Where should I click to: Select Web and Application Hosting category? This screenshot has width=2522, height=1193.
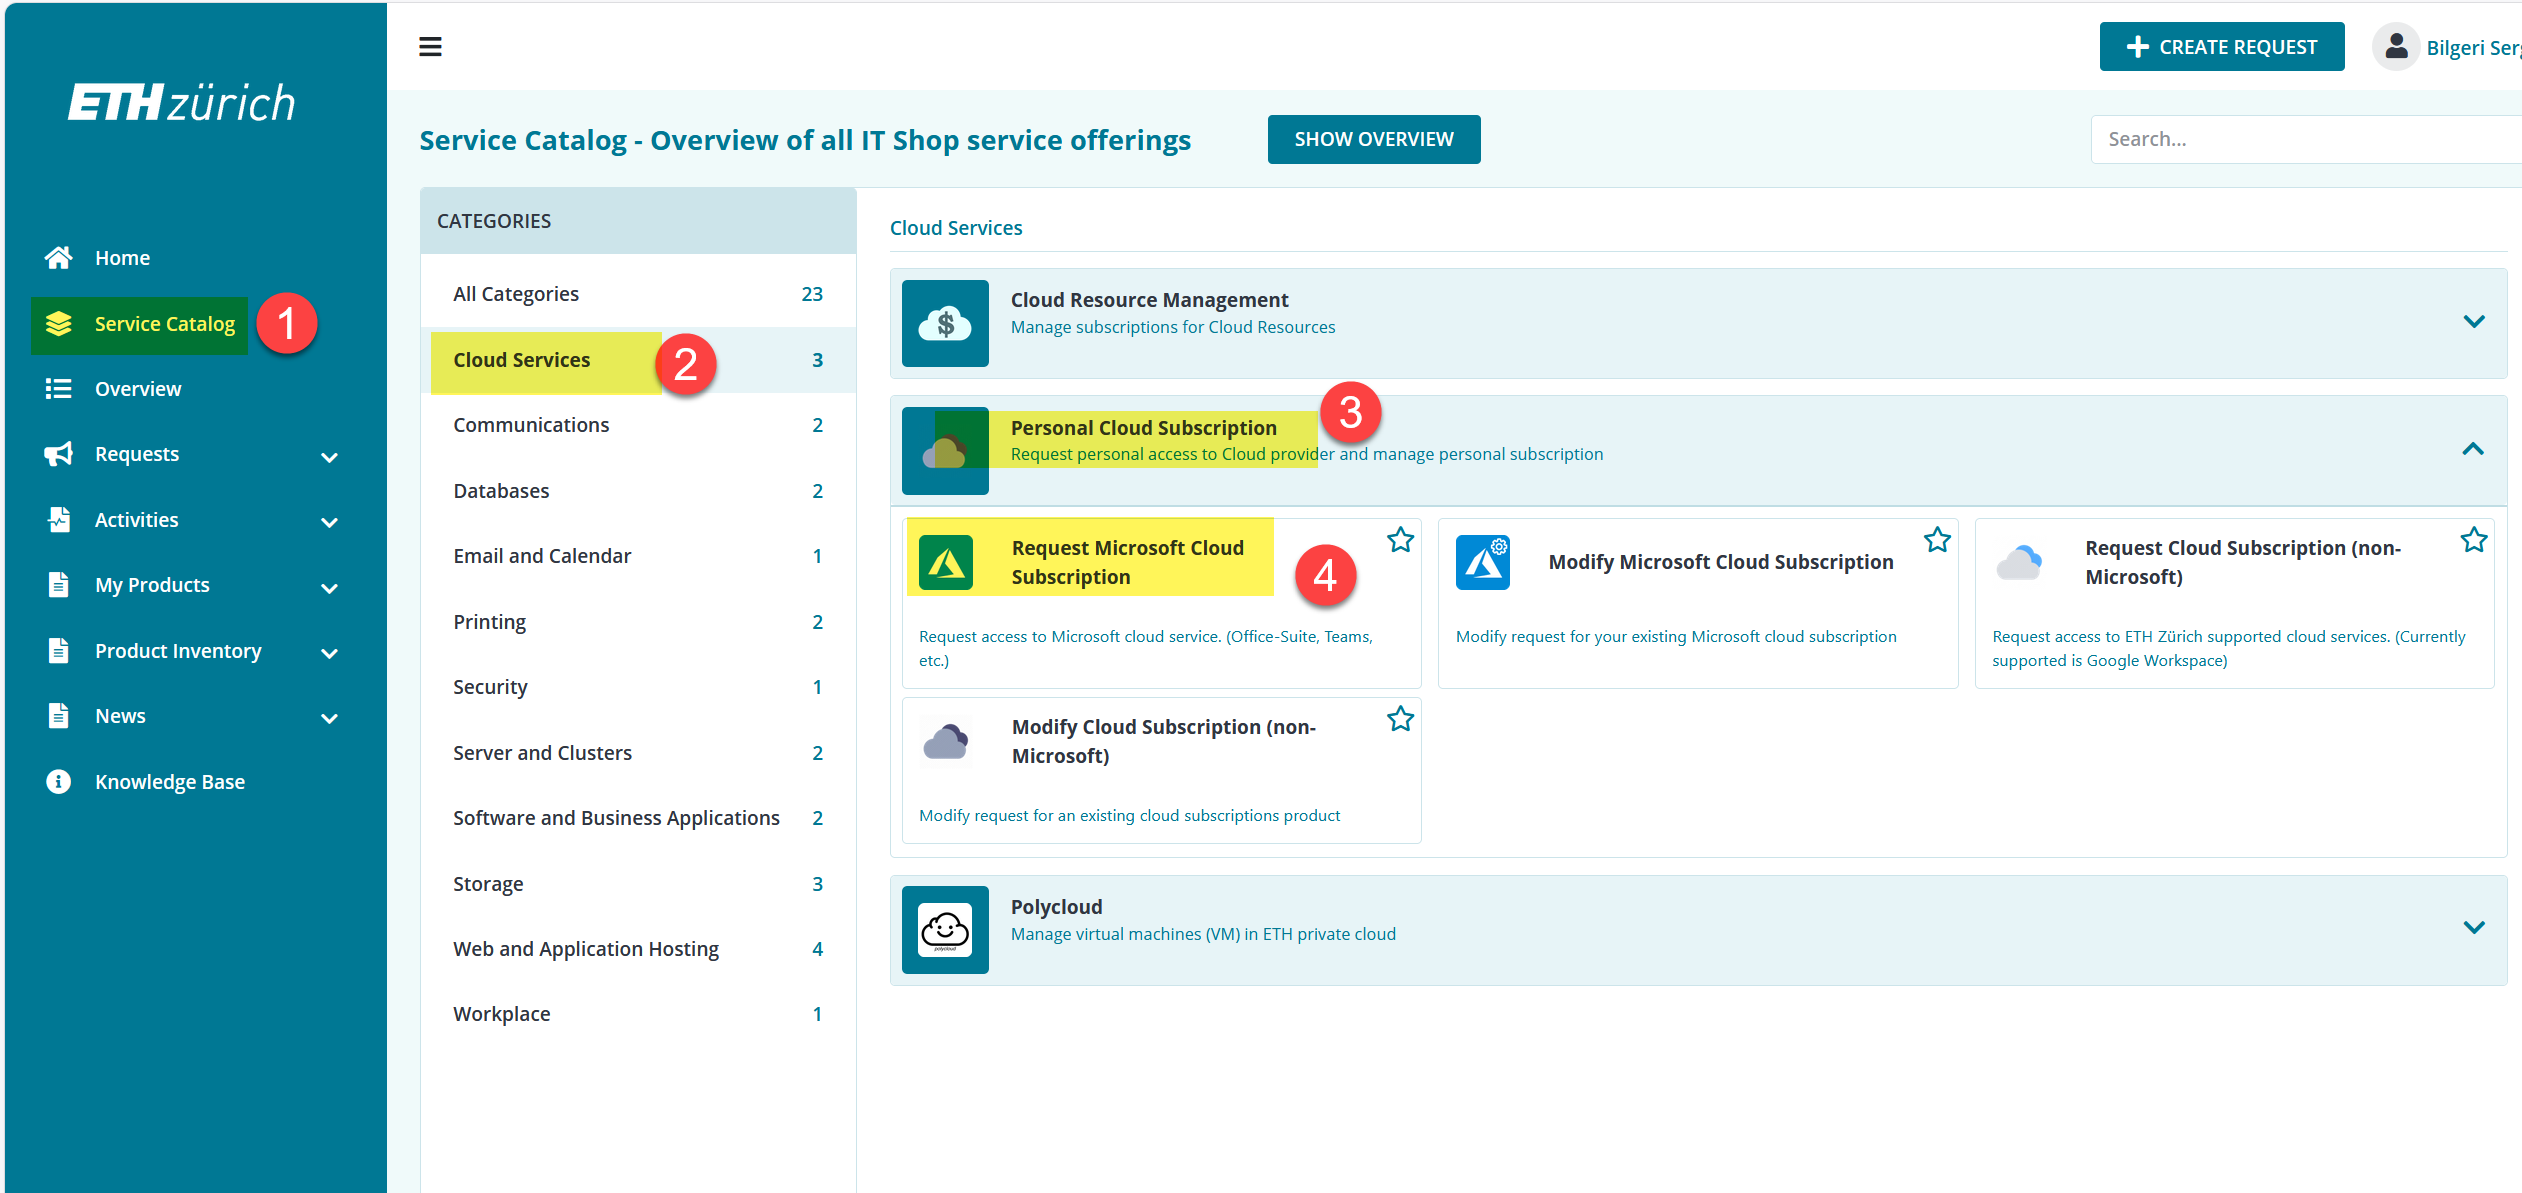pyautogui.click(x=638, y=949)
